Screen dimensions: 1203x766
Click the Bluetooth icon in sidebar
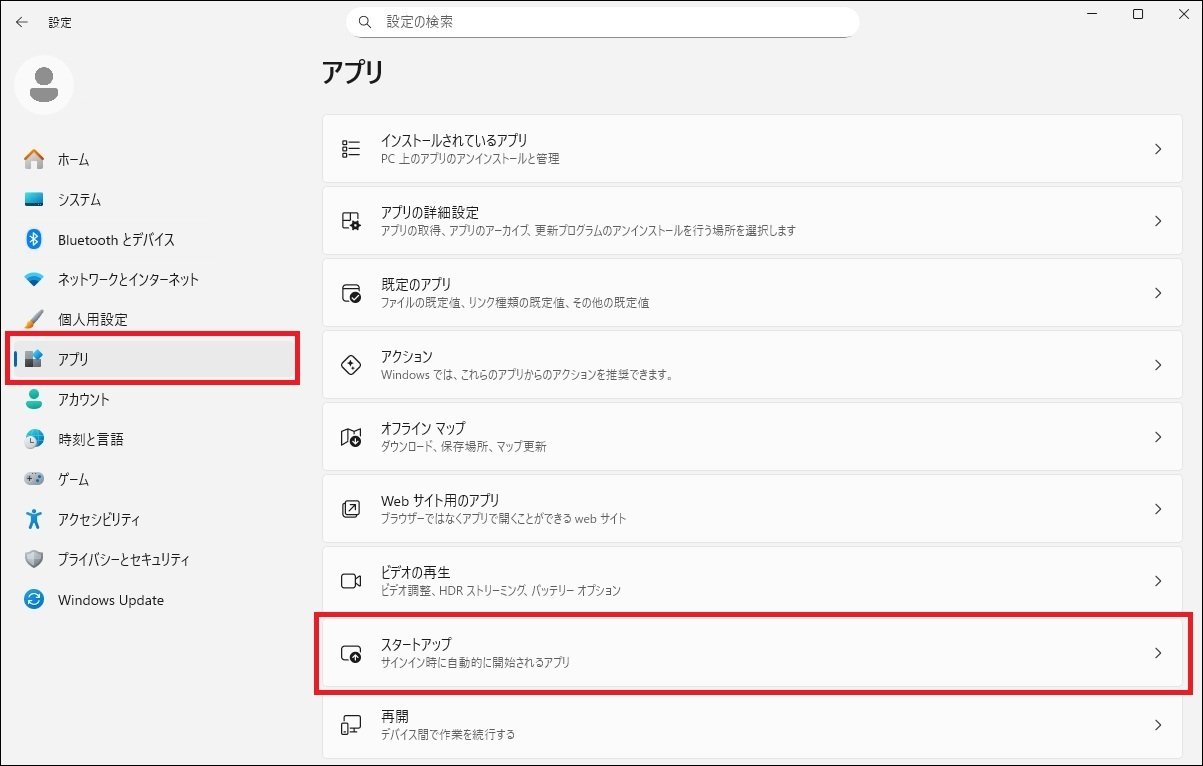pyautogui.click(x=34, y=239)
